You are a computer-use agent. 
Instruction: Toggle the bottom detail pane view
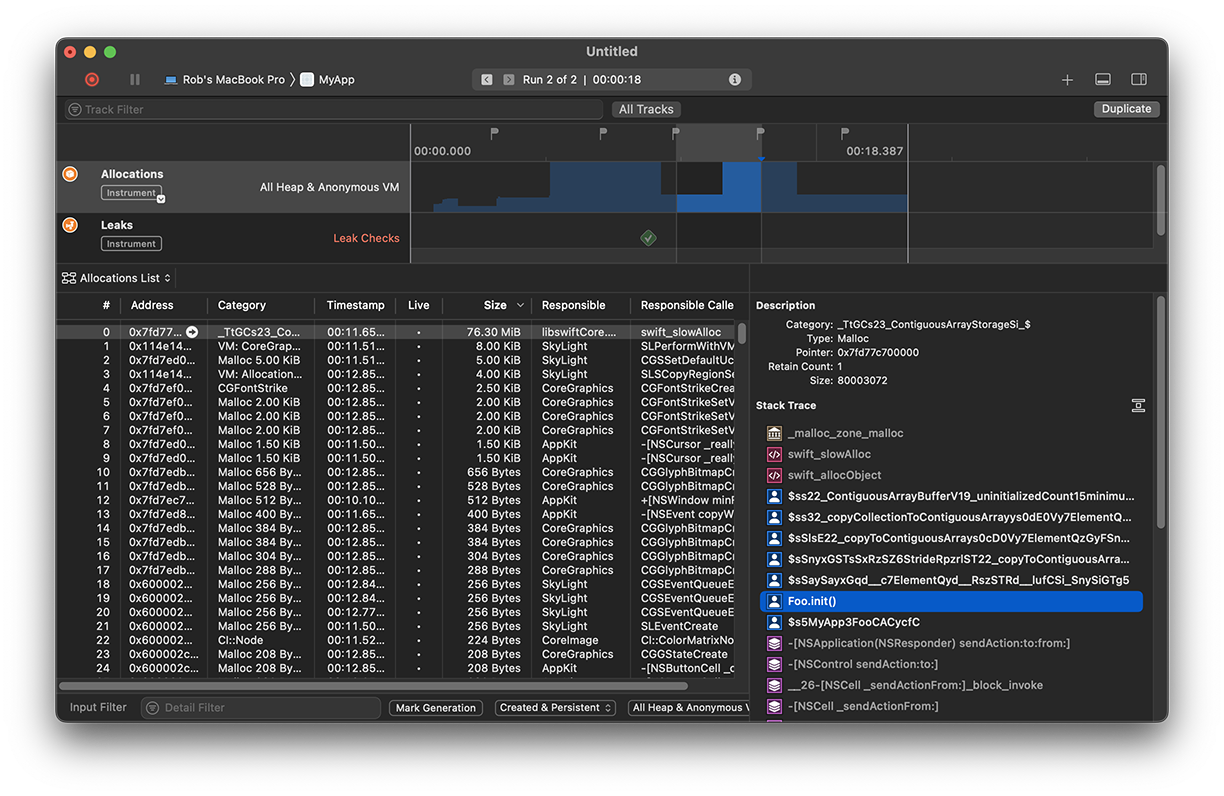point(1103,80)
